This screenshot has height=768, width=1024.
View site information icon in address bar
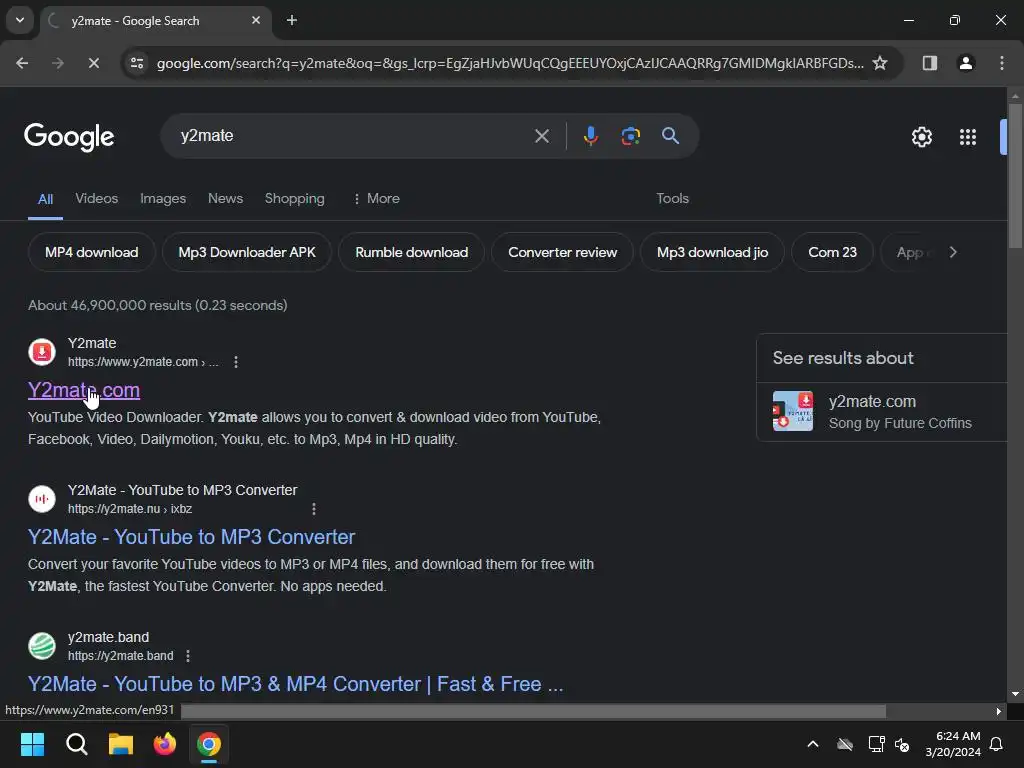[x=137, y=63]
